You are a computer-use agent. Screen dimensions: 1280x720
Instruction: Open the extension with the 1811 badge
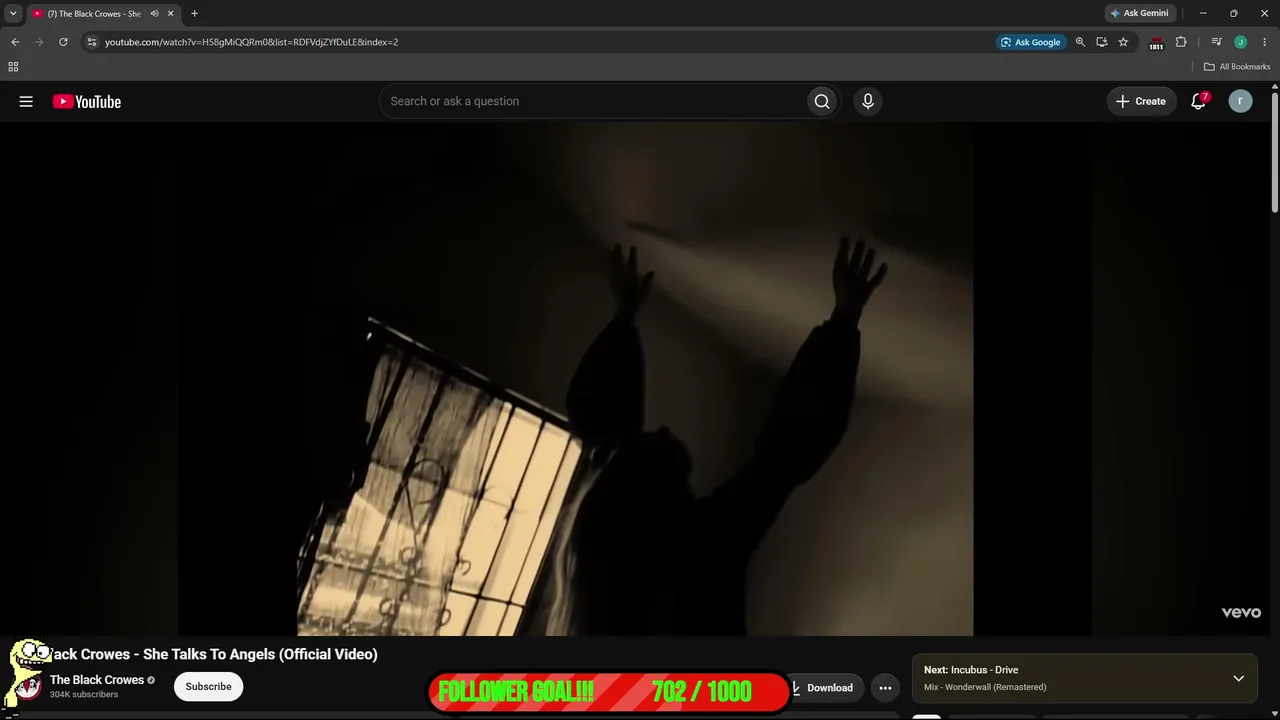click(x=1156, y=43)
